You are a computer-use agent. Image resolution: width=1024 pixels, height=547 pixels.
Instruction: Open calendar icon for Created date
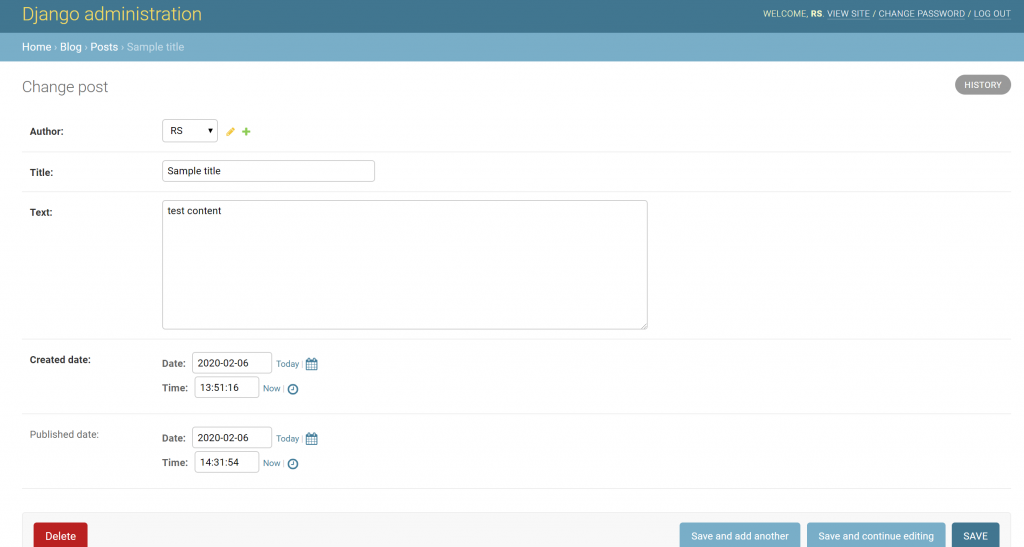pos(312,364)
